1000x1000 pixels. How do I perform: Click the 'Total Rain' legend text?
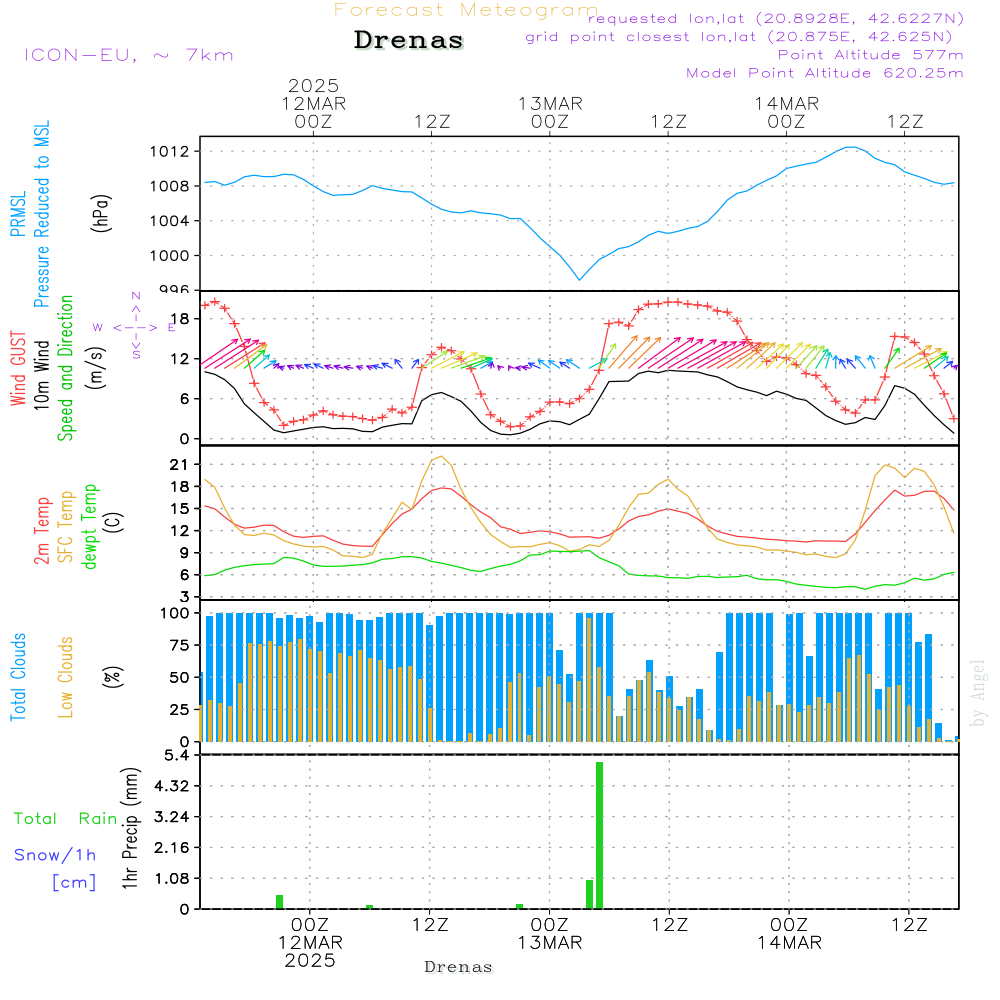(x=65, y=818)
